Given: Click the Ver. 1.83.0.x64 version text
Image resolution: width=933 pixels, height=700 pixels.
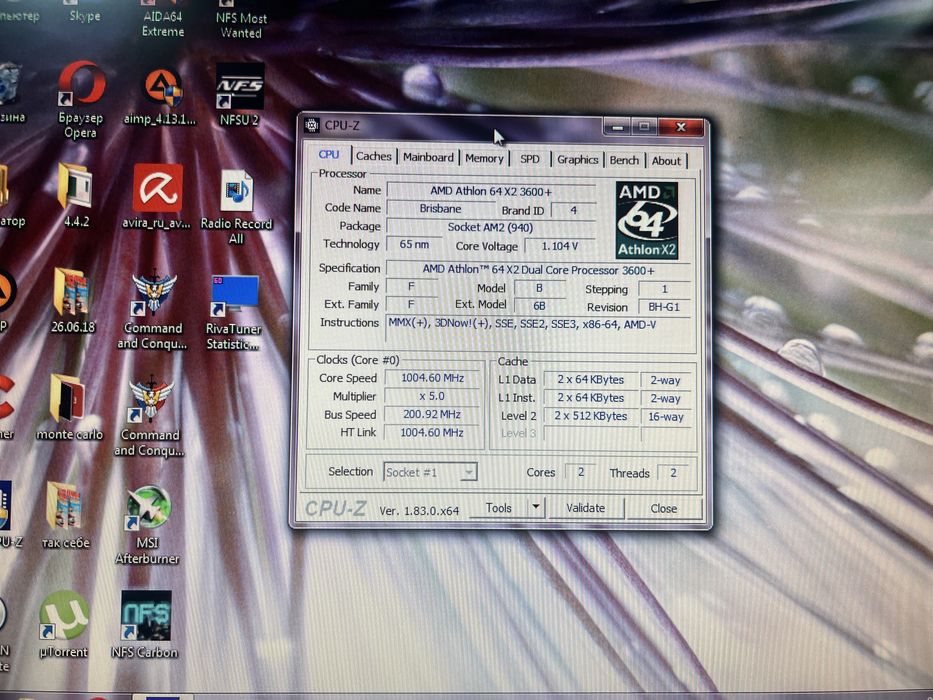Looking at the screenshot, I should click(419, 511).
